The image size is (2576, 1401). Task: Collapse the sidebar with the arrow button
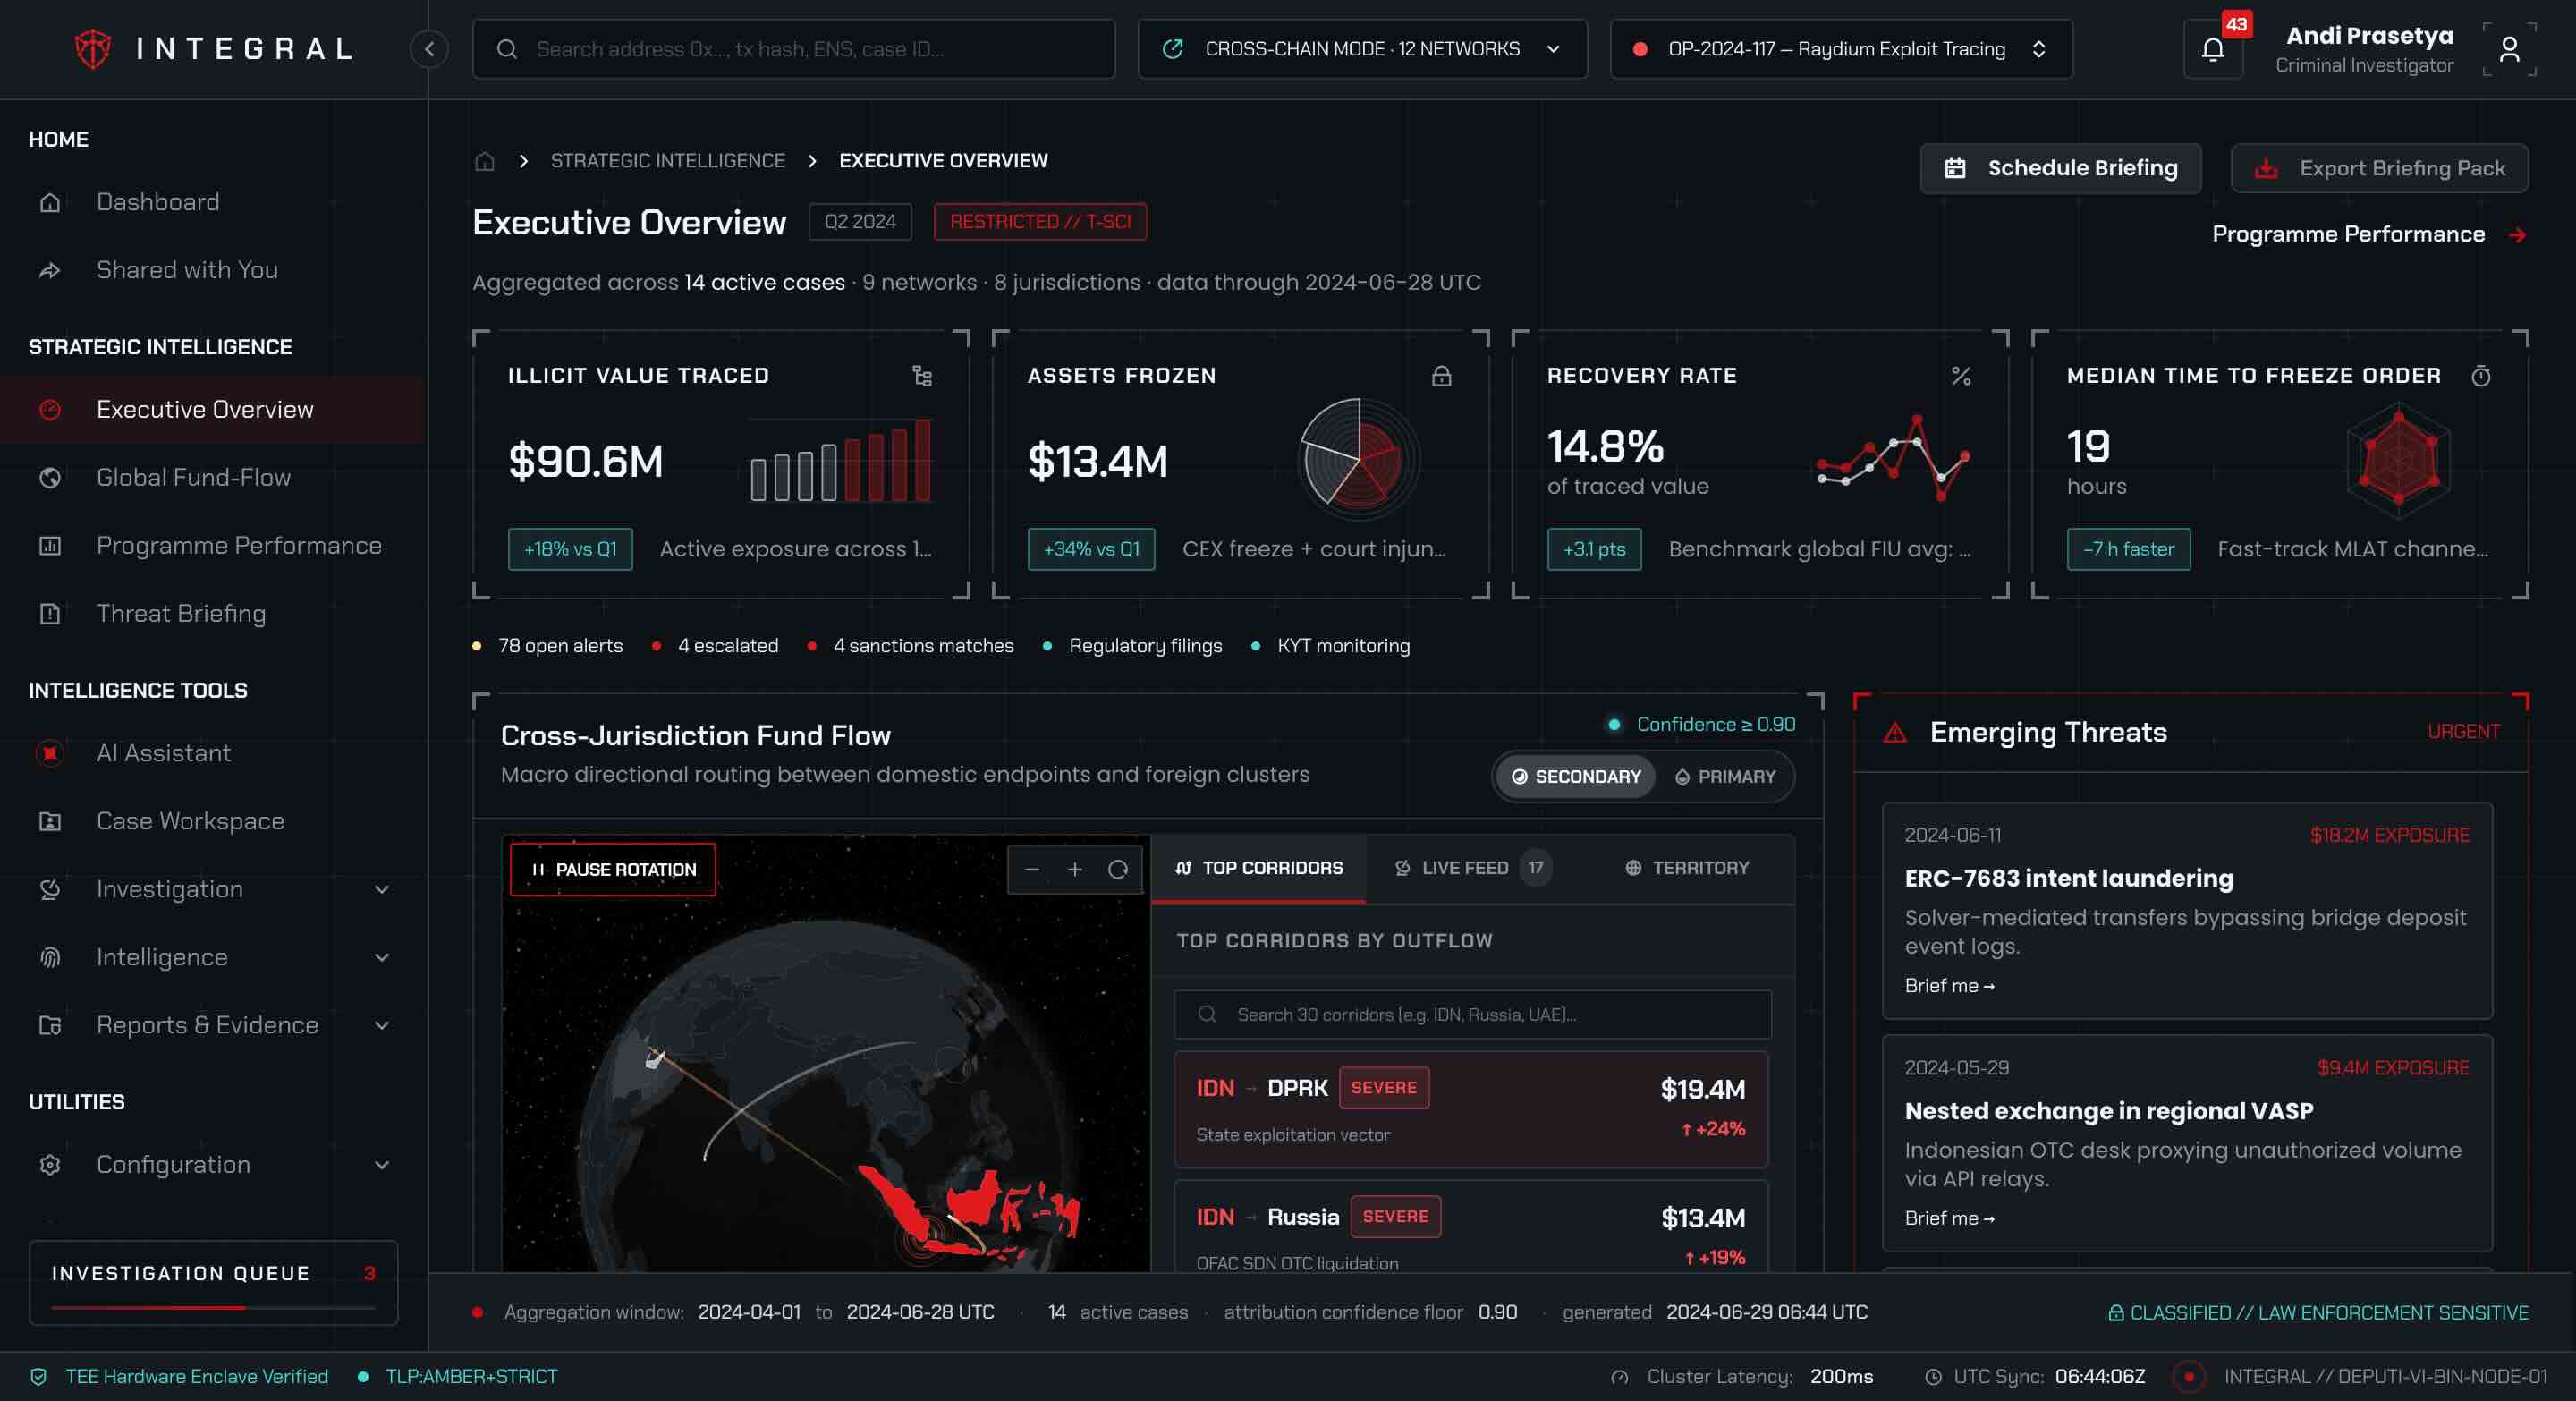429,49
